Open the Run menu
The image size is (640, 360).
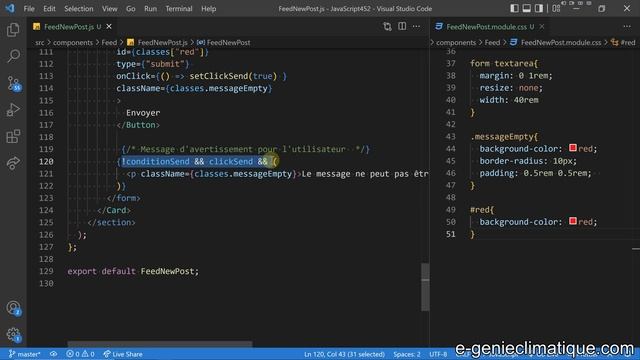click(150, 9)
